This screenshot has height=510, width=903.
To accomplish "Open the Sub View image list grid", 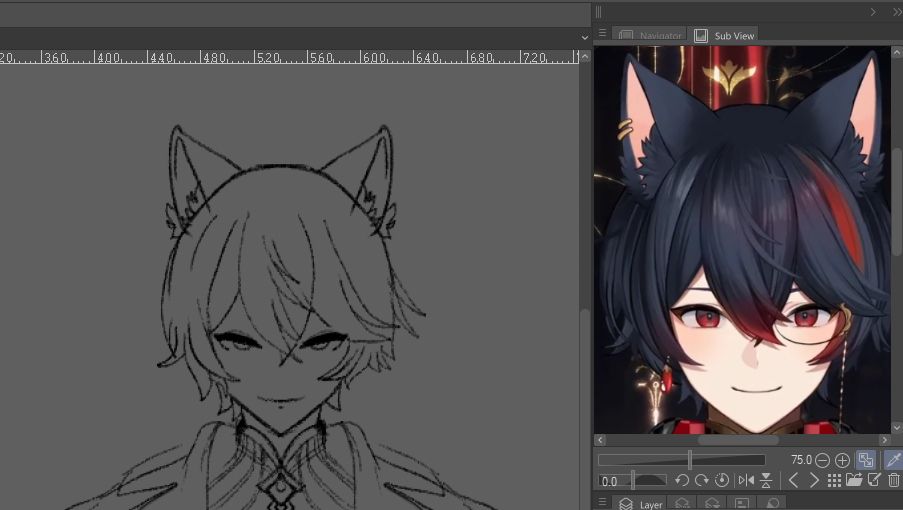I will (x=834, y=480).
